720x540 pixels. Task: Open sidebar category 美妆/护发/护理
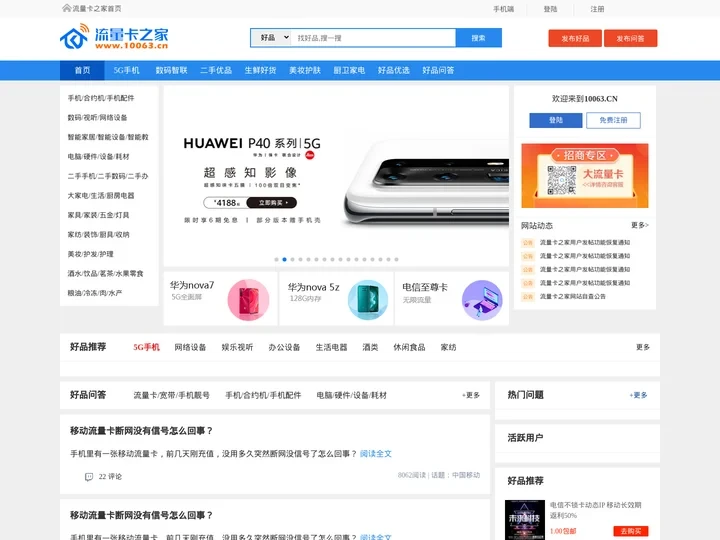tap(90, 254)
